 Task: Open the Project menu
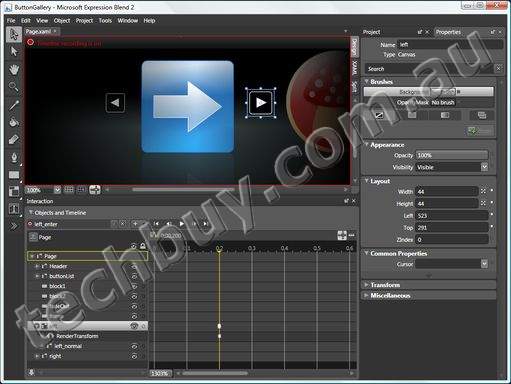(84, 21)
